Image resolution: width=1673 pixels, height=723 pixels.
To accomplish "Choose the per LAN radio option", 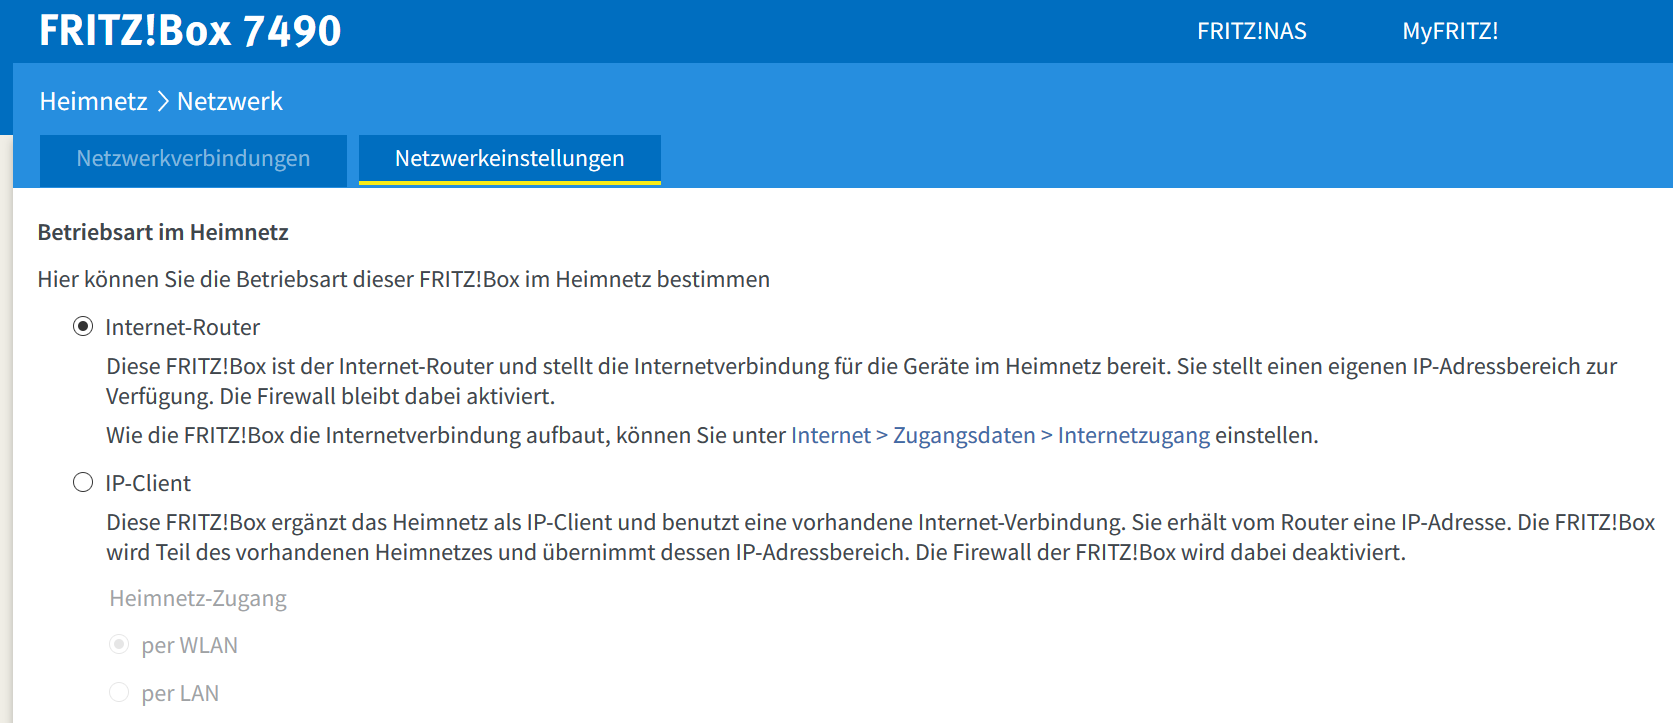I will [119, 692].
